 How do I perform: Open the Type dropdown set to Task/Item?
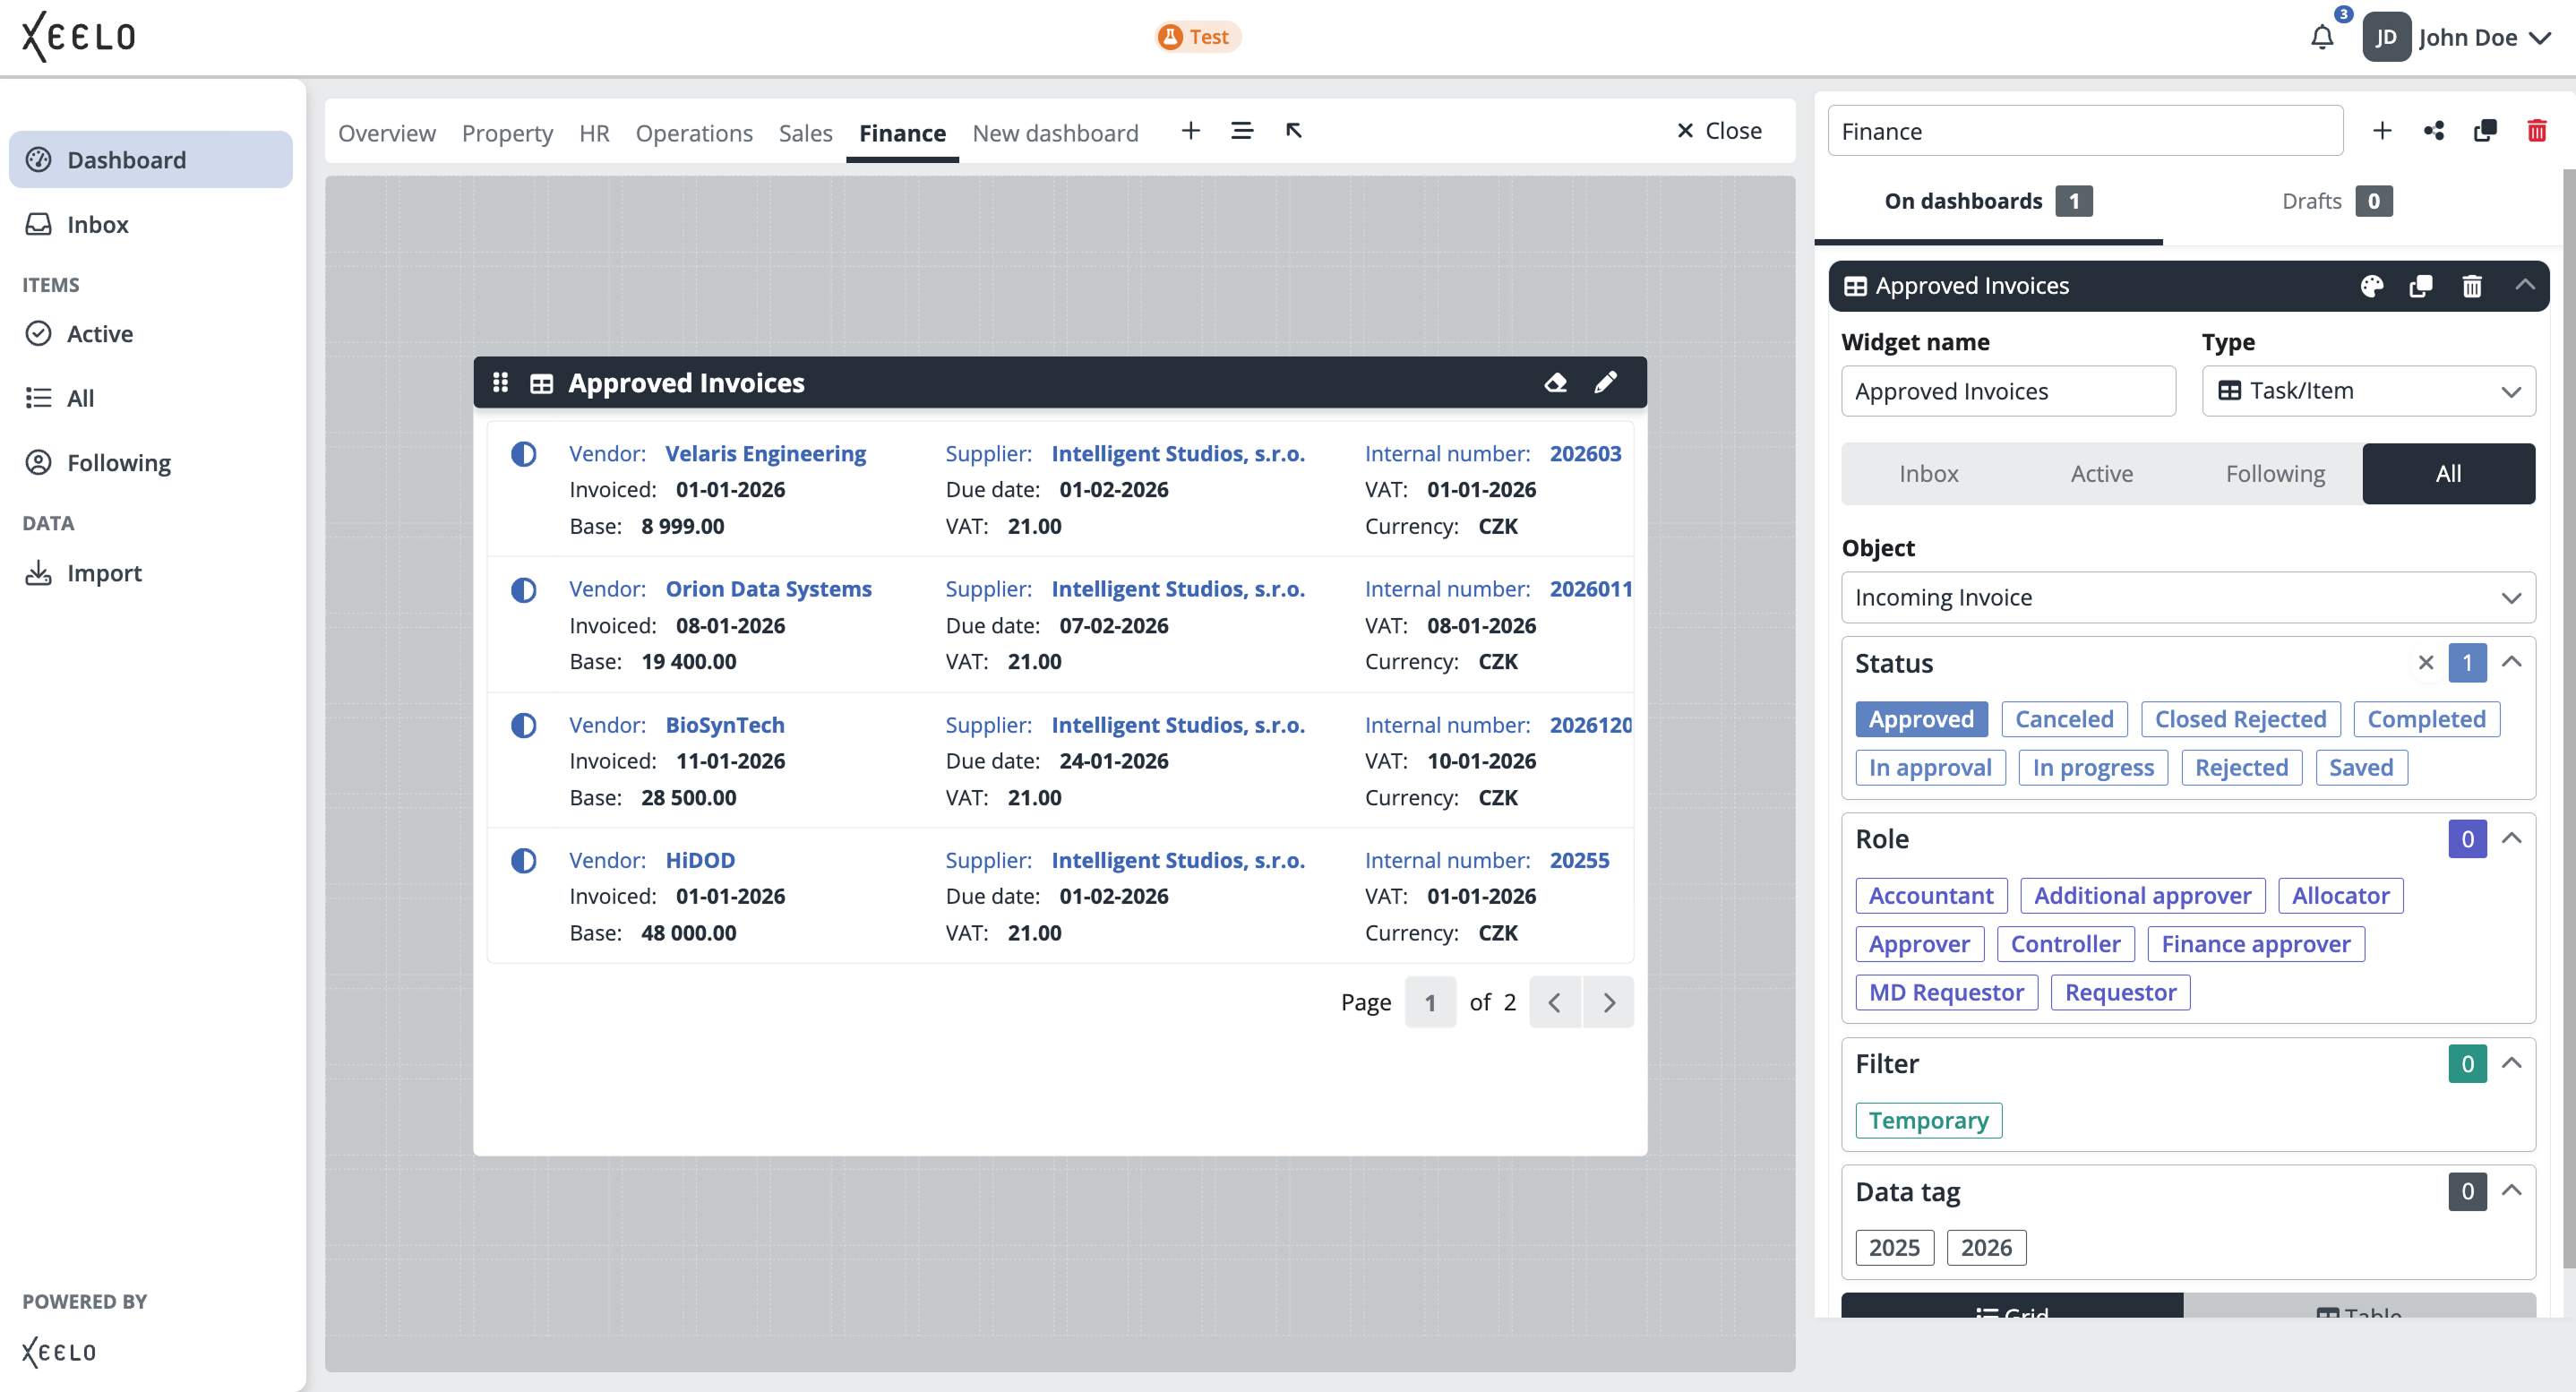point(2367,391)
